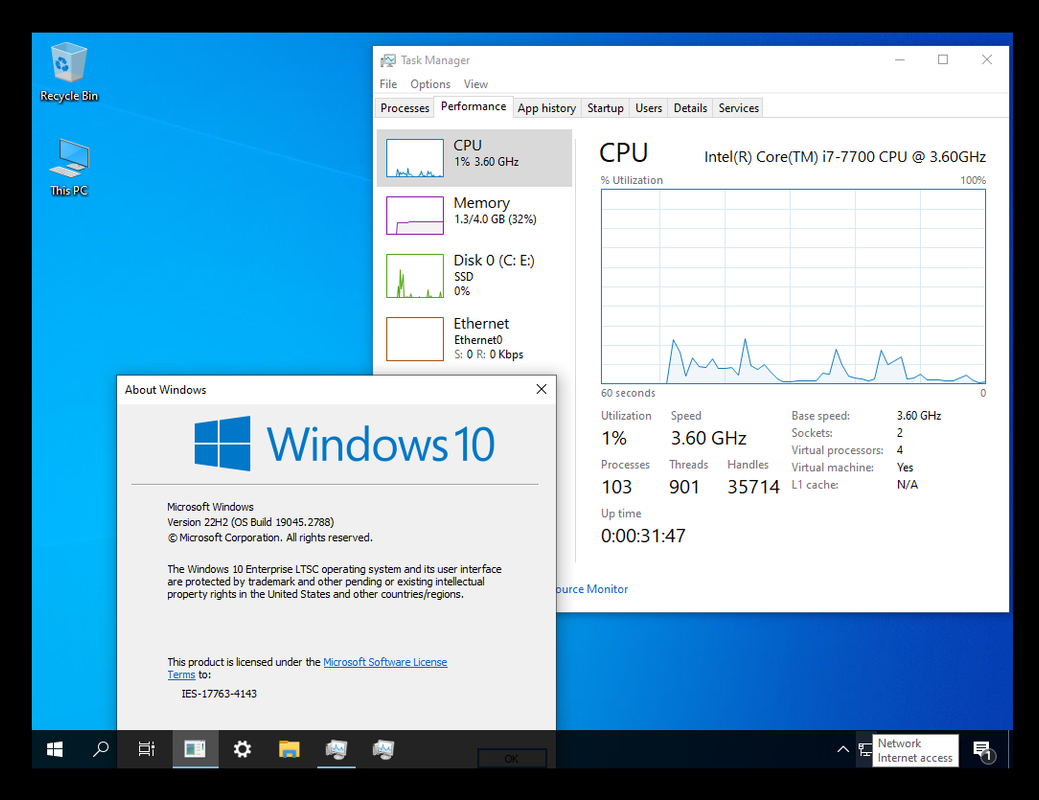Select the This PC desktop icon
Viewport: 1039px width, 800px height.
click(x=69, y=167)
